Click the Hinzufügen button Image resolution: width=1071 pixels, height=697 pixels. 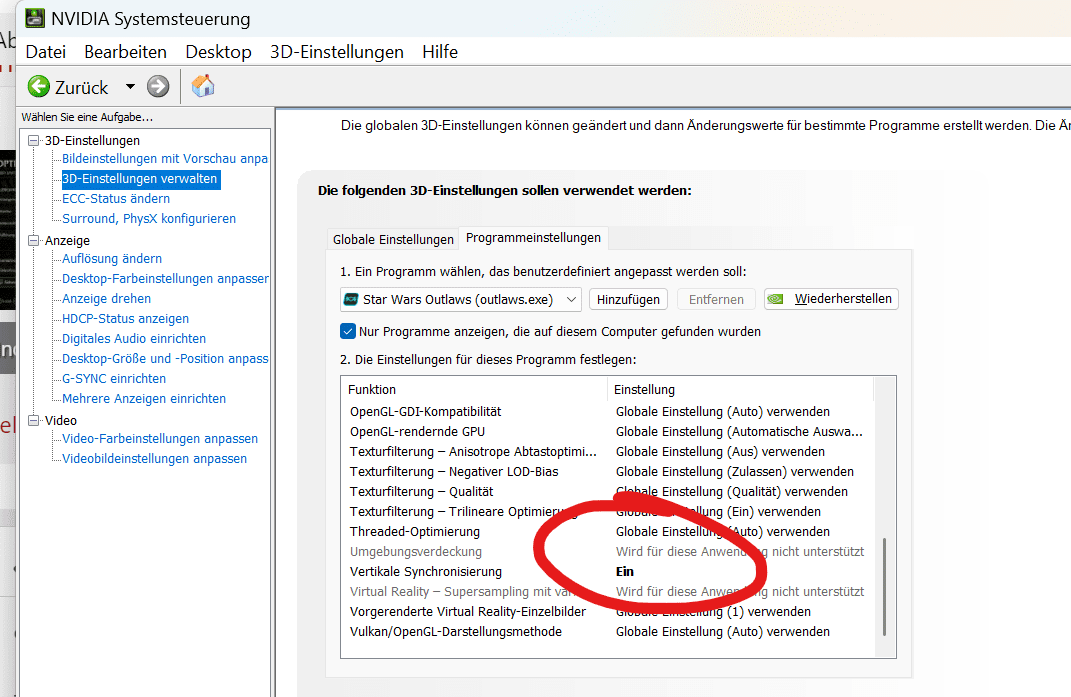click(x=628, y=299)
